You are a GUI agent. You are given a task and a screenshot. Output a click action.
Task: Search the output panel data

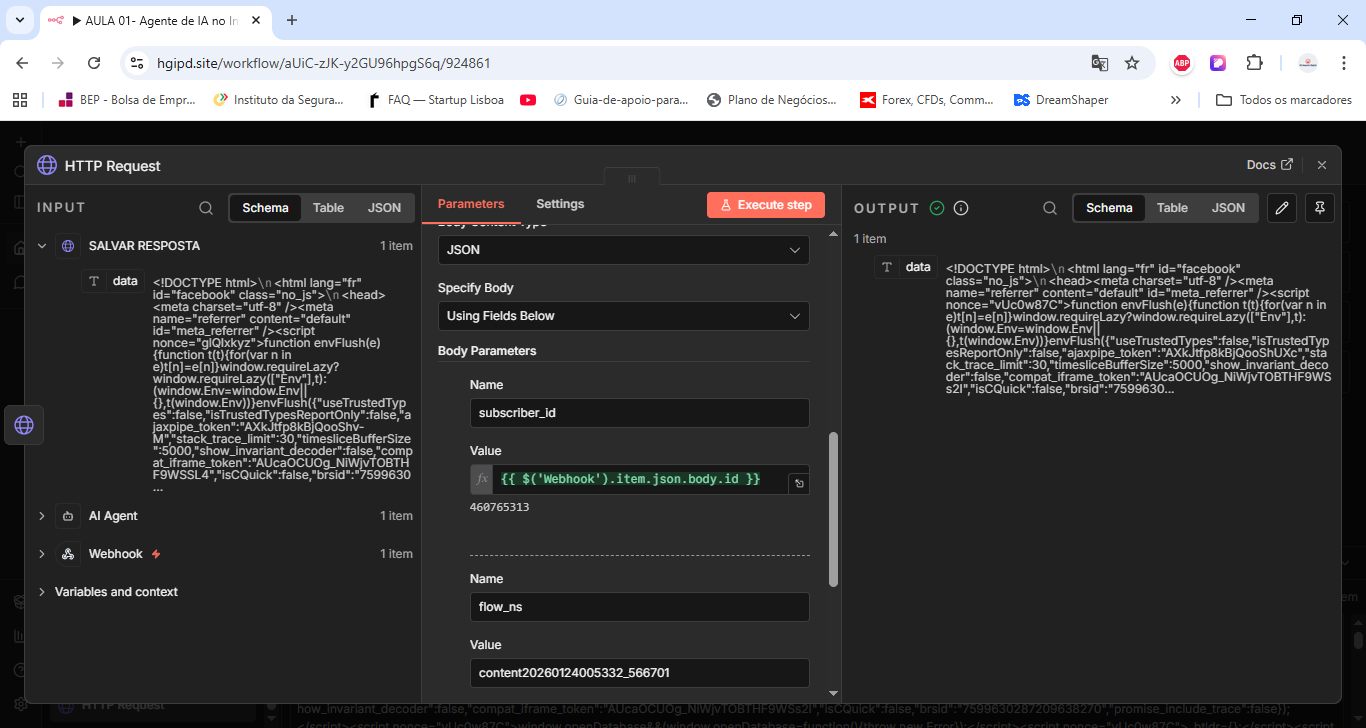click(x=1050, y=208)
